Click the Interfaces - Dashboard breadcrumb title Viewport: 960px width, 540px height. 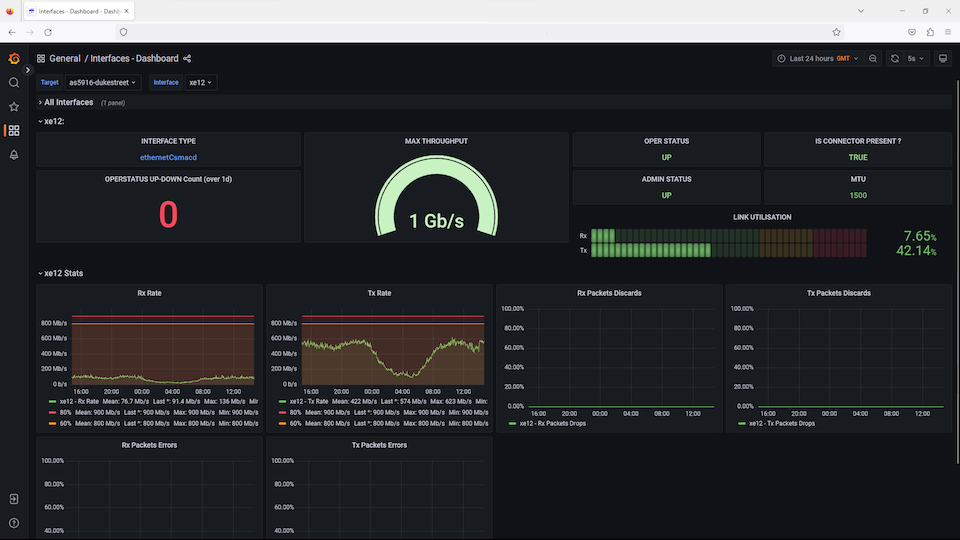point(135,59)
